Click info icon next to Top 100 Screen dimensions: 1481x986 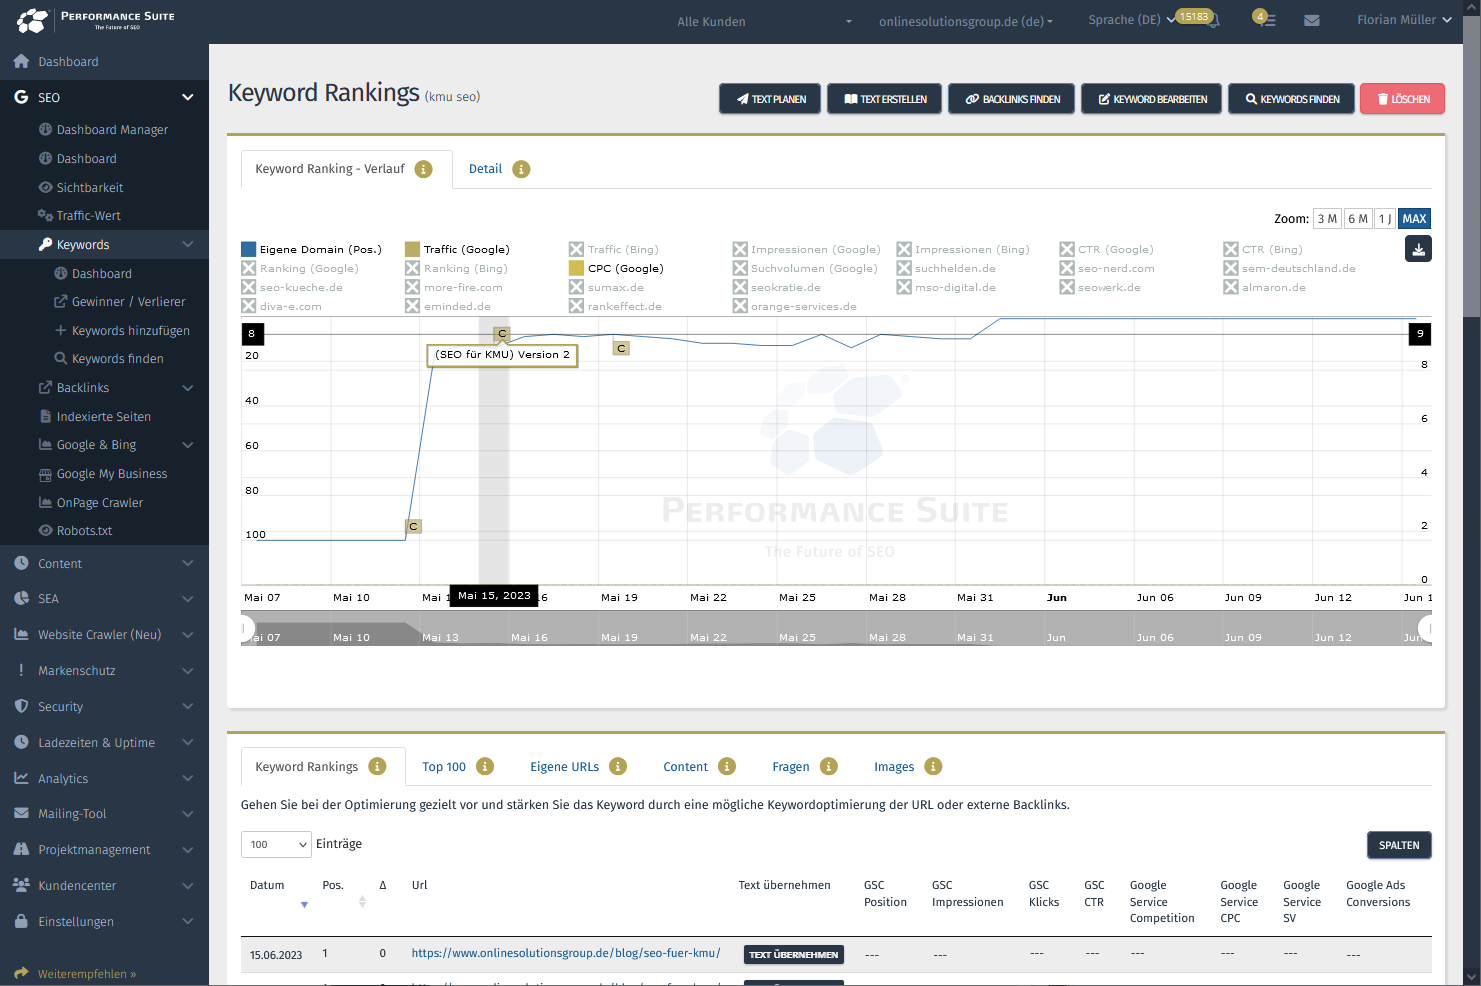coord(485,766)
